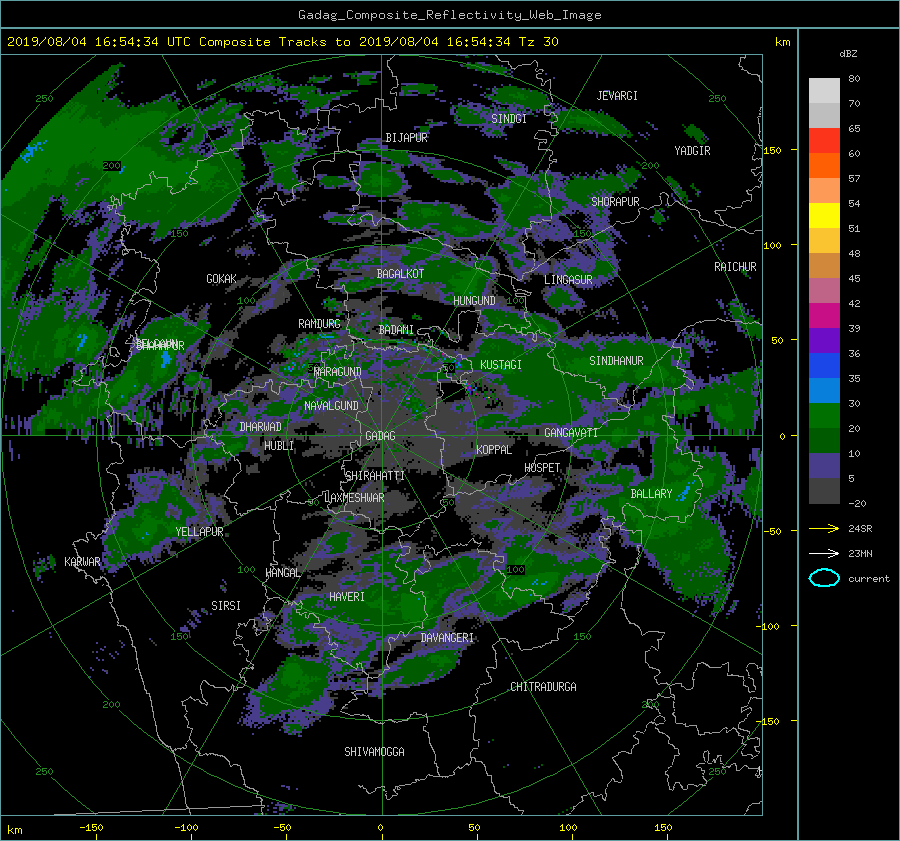
Task: Select the magenta 42 dBZ legend swatch
Action: click(x=824, y=315)
